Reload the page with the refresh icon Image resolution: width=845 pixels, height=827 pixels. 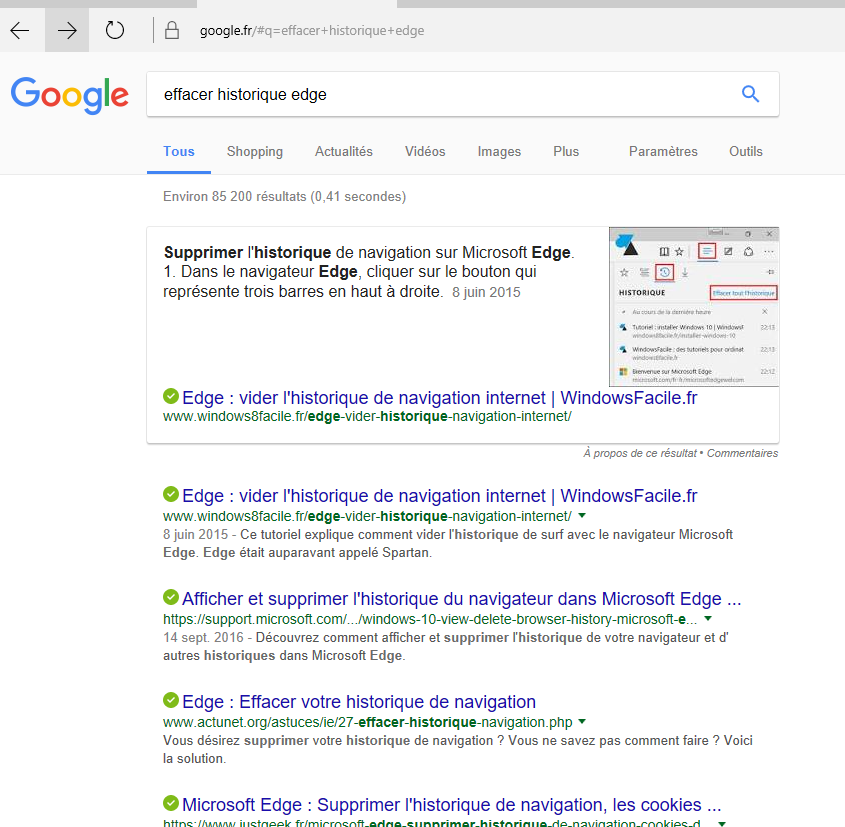tap(114, 30)
